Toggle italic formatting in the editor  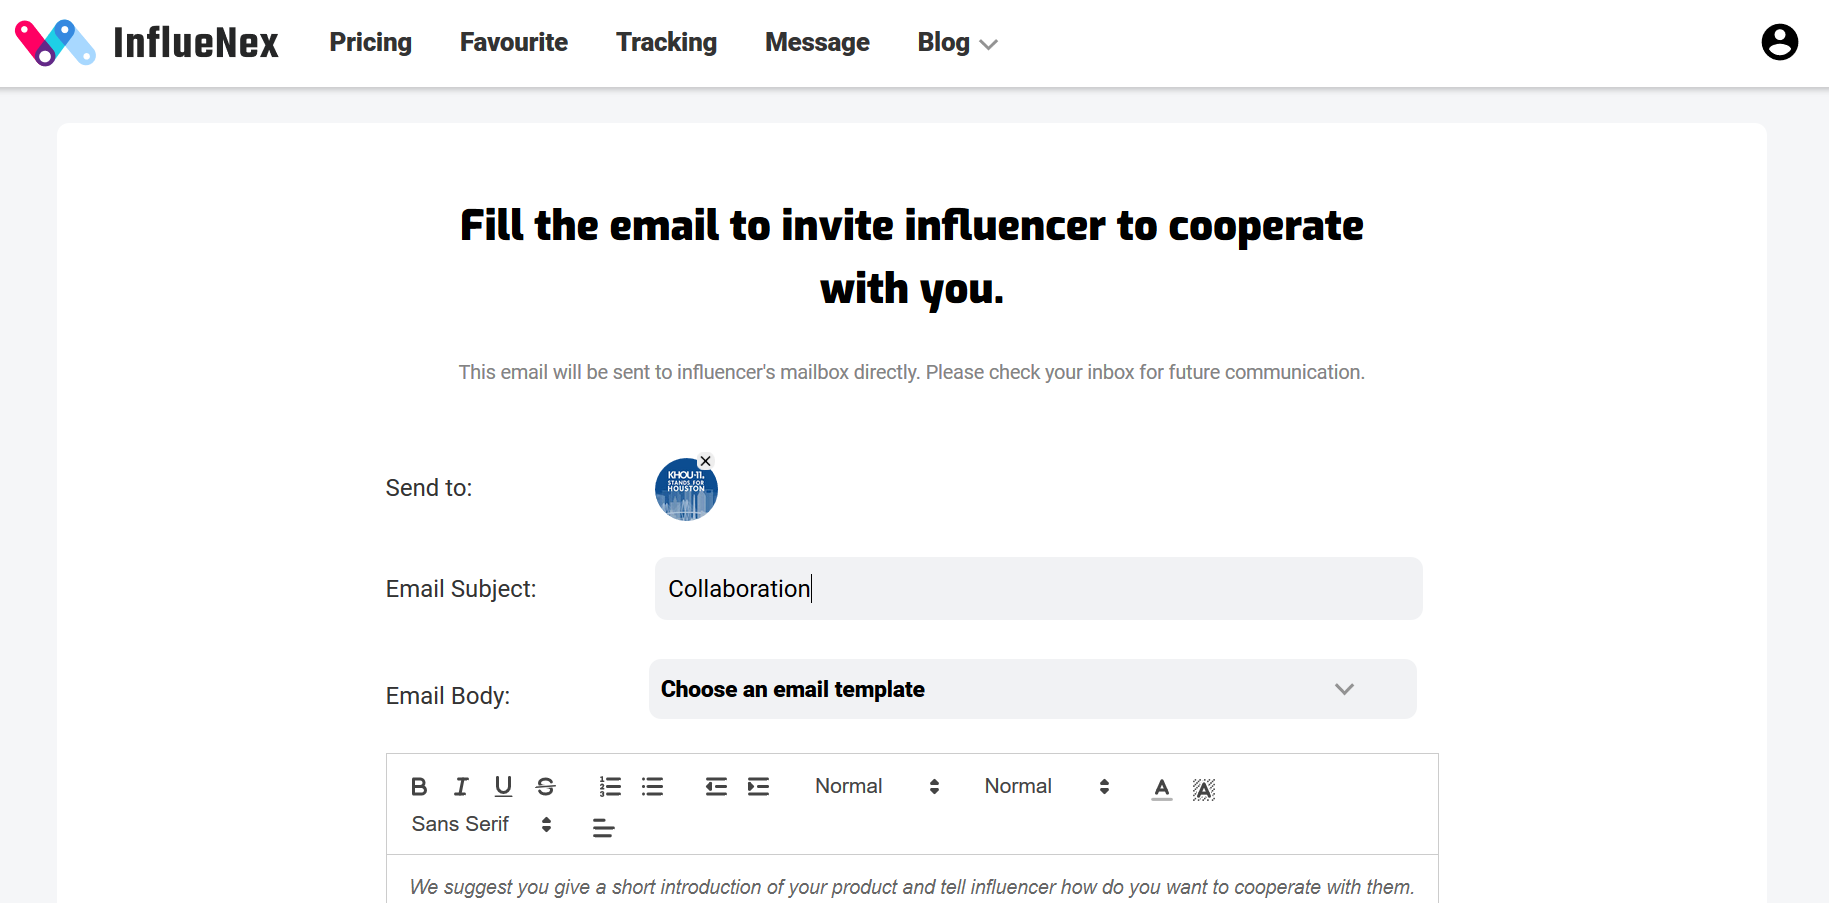tap(461, 787)
